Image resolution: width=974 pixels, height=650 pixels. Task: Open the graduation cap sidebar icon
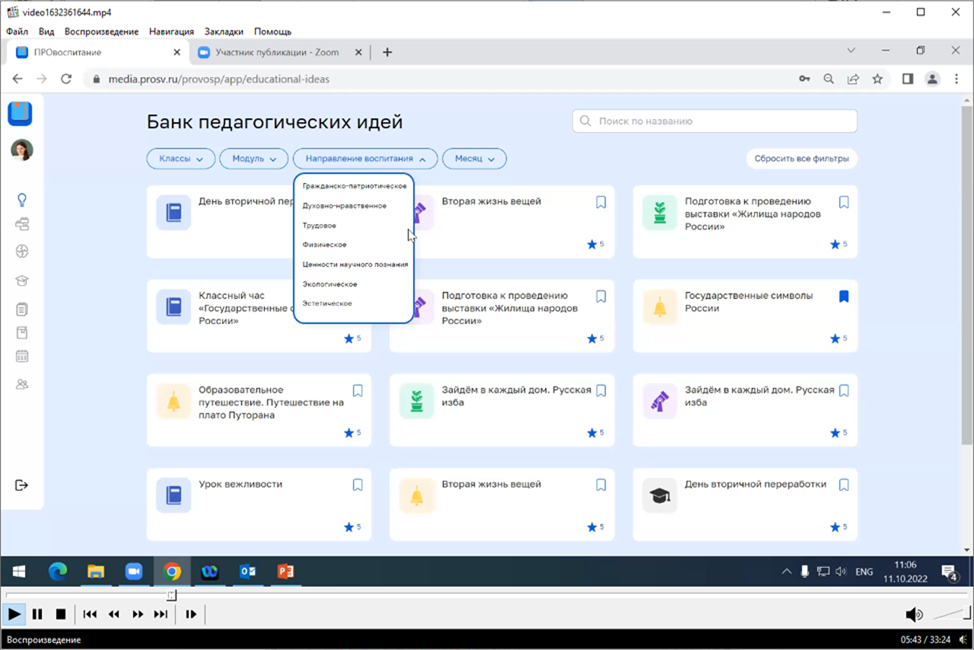tap(22, 281)
